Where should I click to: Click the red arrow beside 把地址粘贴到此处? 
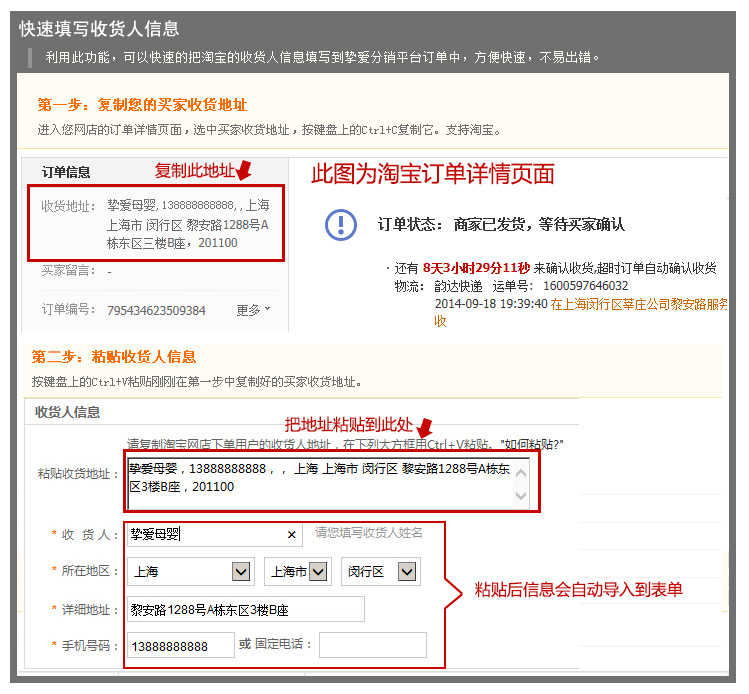423,429
